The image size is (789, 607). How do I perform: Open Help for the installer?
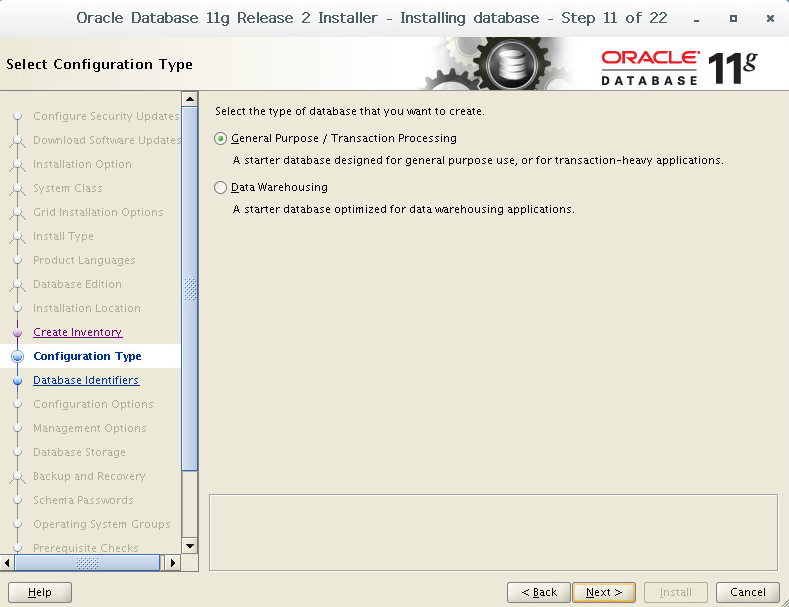[40, 592]
